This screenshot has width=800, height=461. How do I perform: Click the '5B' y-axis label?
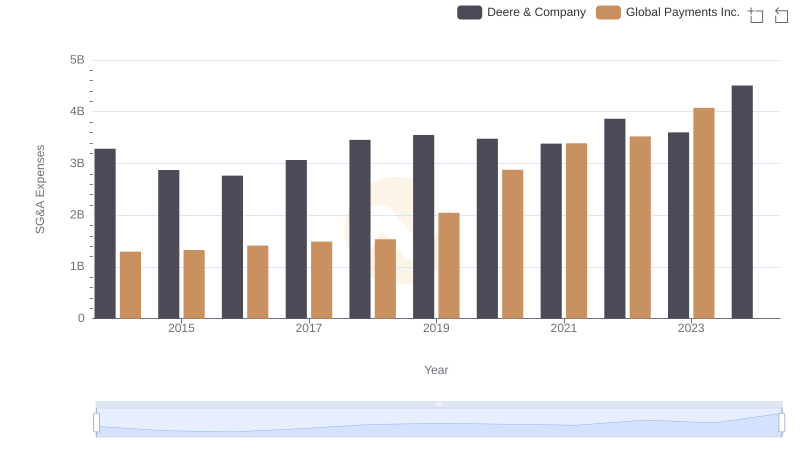click(x=77, y=60)
